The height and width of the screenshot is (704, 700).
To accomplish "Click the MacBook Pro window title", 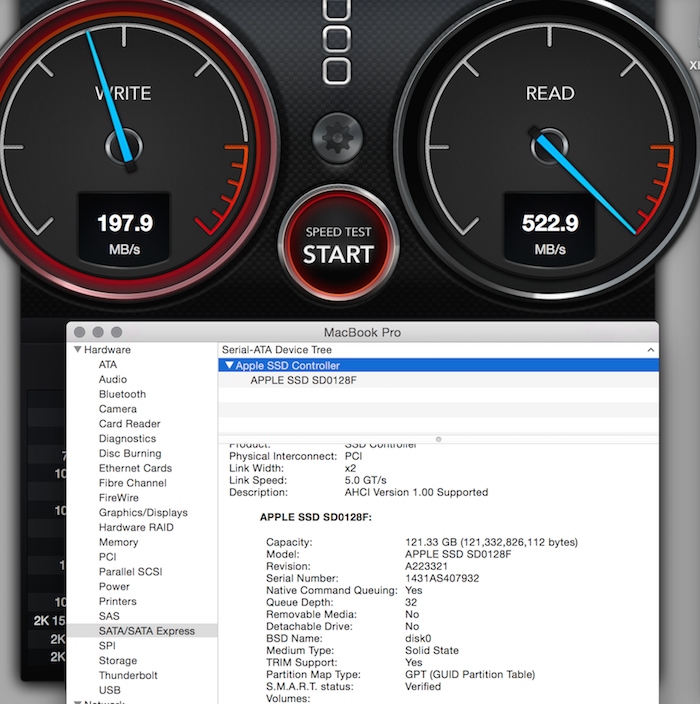I will [362, 333].
